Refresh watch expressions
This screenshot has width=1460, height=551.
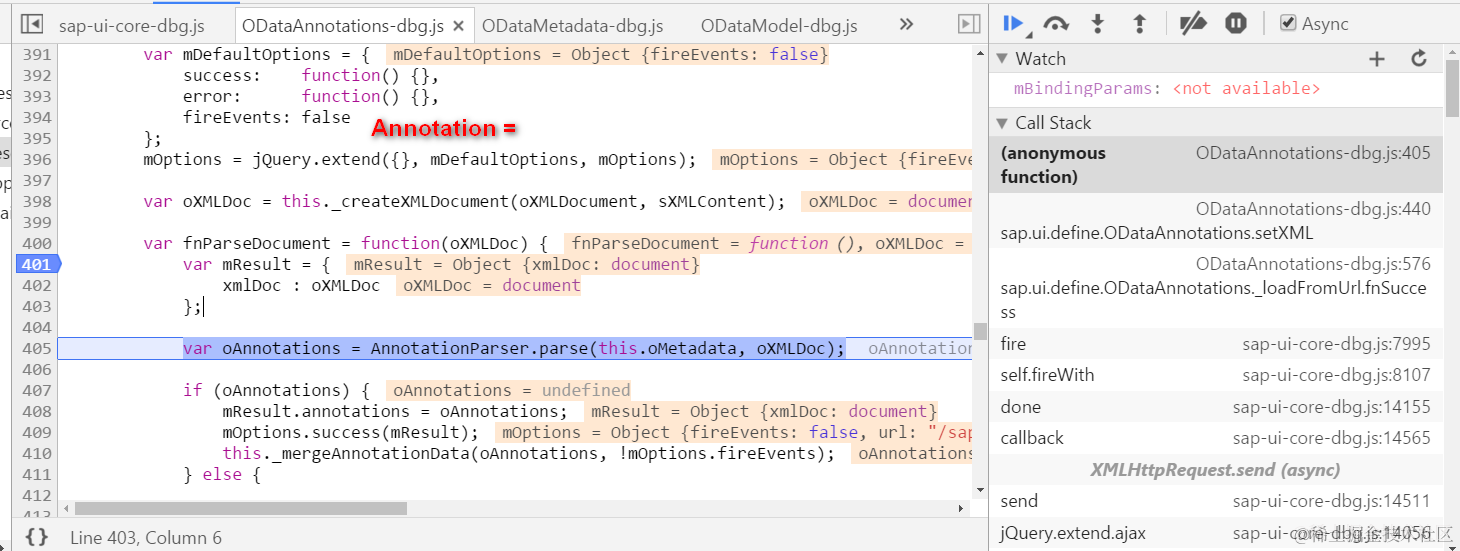(x=1419, y=59)
